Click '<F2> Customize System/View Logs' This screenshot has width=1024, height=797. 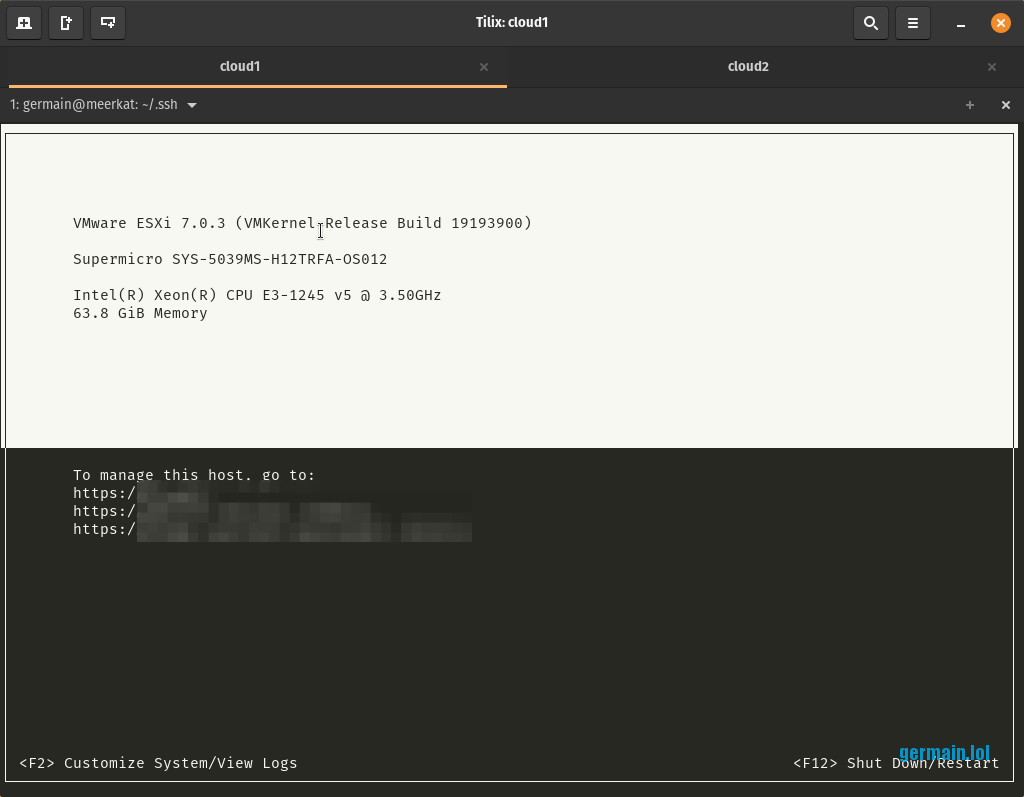(x=158, y=764)
